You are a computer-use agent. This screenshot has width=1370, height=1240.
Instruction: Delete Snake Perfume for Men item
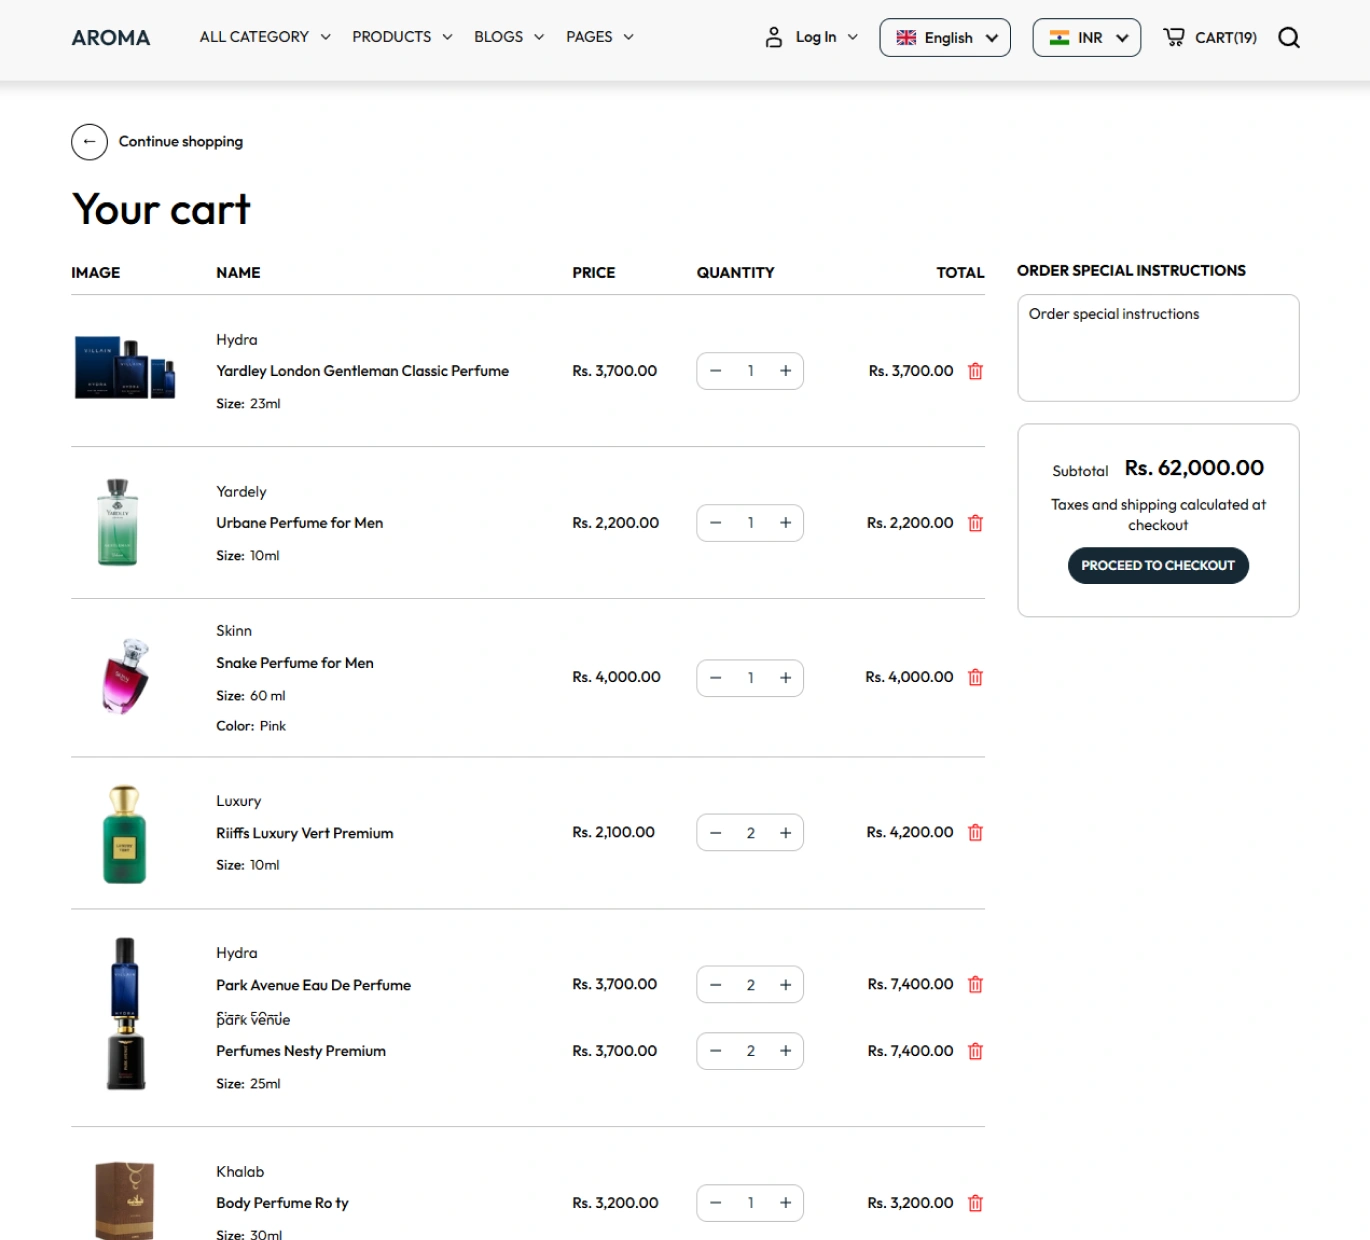(x=975, y=677)
